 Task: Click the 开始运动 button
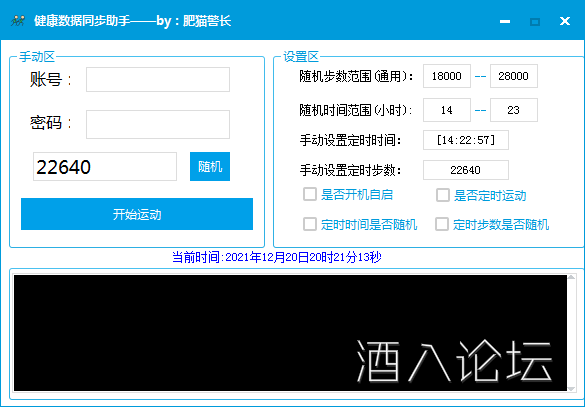coord(137,214)
